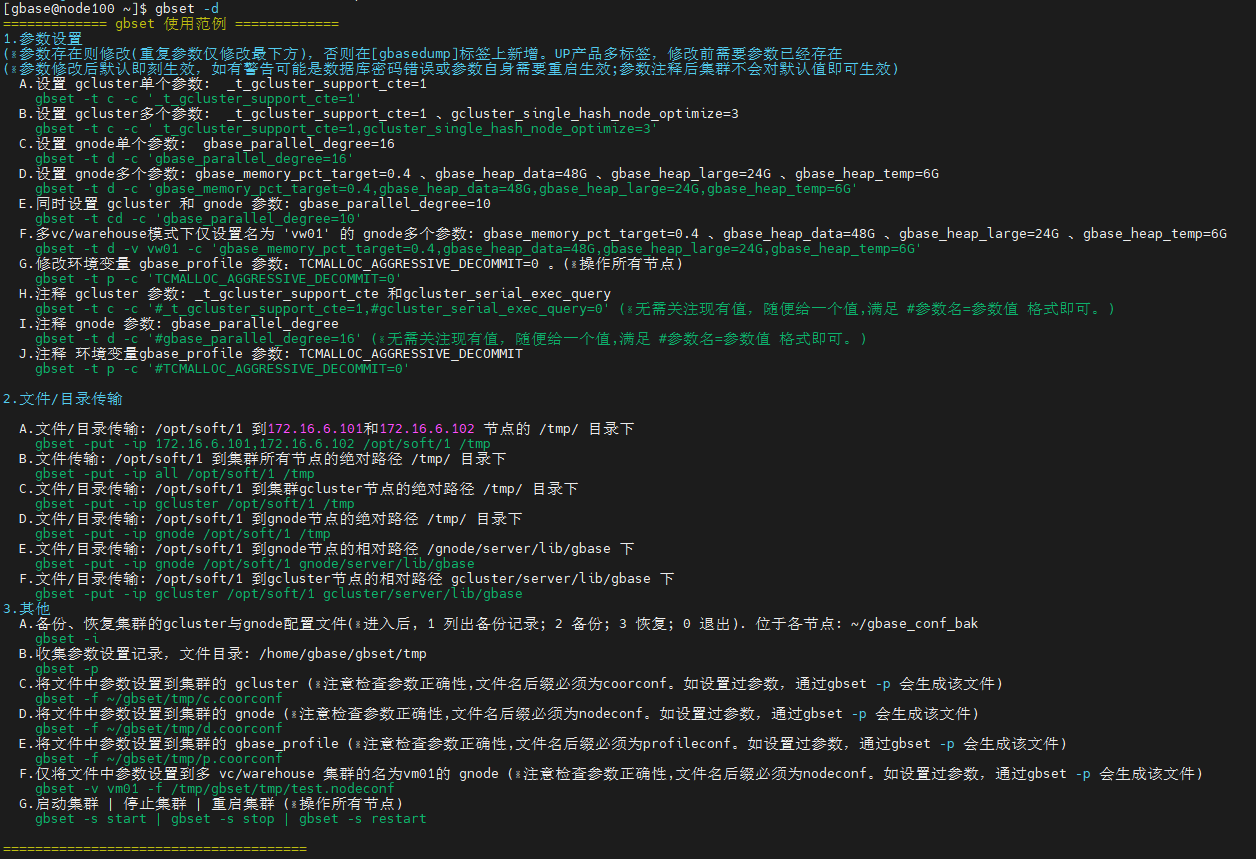Click line 'G.修改环境变量 gbase_profile 参数'
This screenshot has height=859, width=1256.
(x=351, y=263)
